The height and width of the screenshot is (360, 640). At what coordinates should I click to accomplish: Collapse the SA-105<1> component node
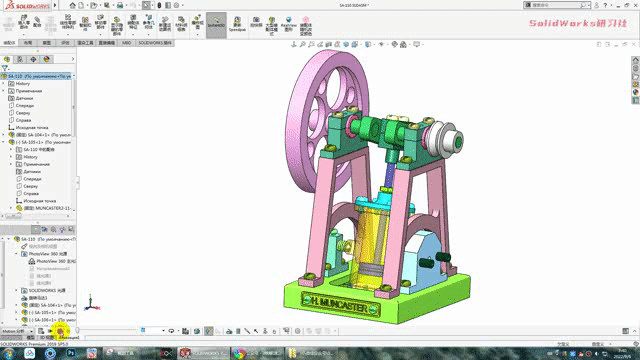[x=4, y=142]
